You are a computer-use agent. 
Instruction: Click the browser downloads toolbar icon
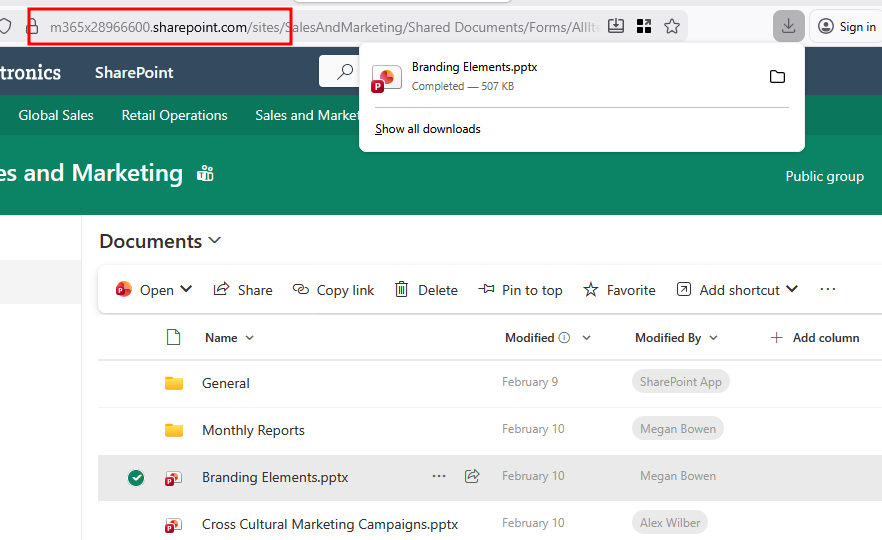tap(788, 26)
